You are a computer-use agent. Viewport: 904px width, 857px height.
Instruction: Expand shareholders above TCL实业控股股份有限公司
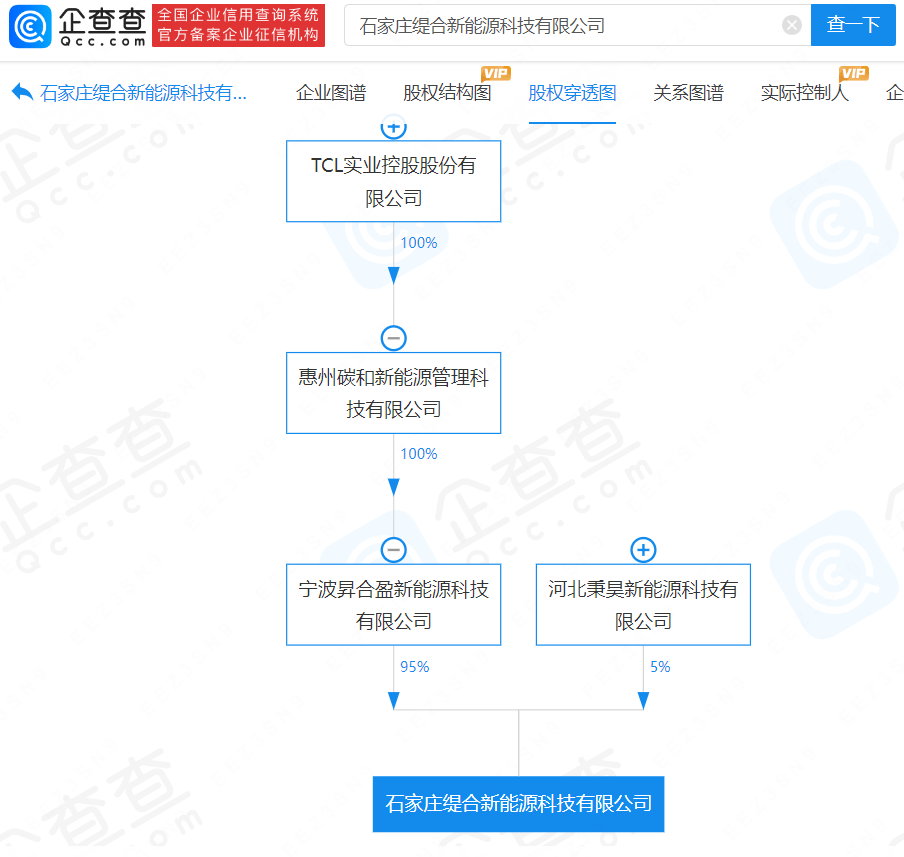[394, 128]
